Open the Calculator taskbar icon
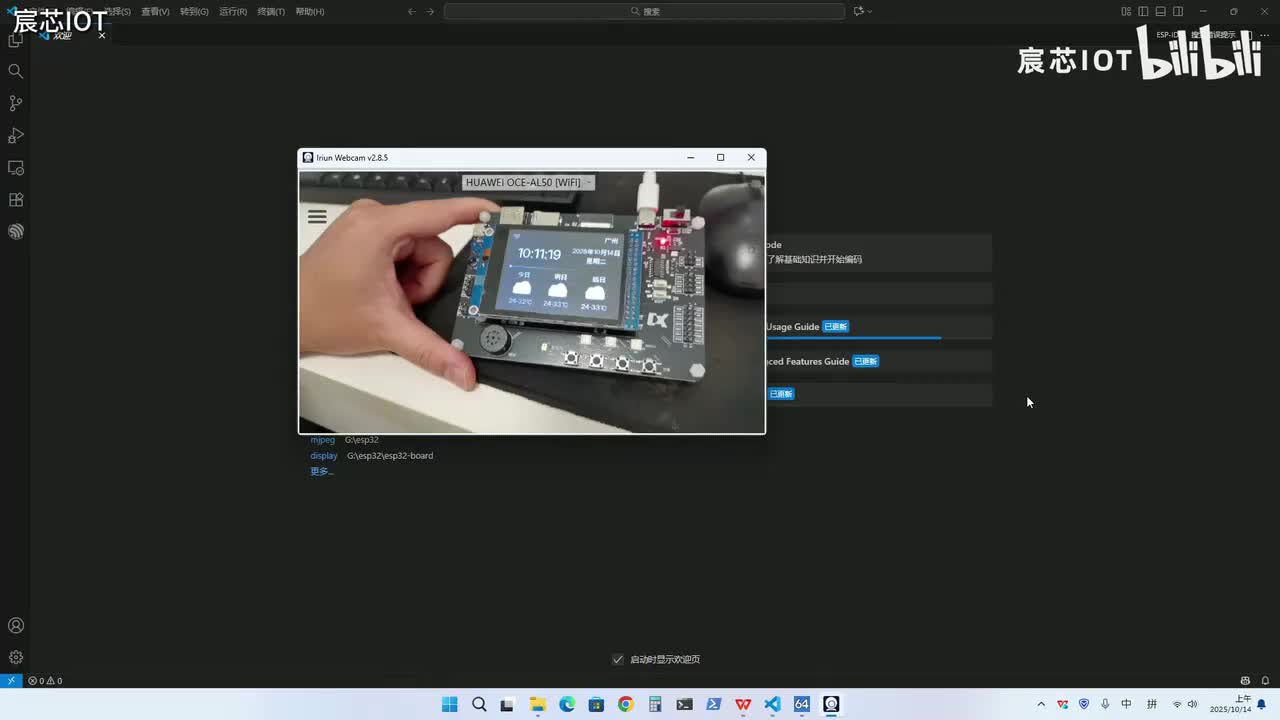The image size is (1280, 720). pos(655,704)
